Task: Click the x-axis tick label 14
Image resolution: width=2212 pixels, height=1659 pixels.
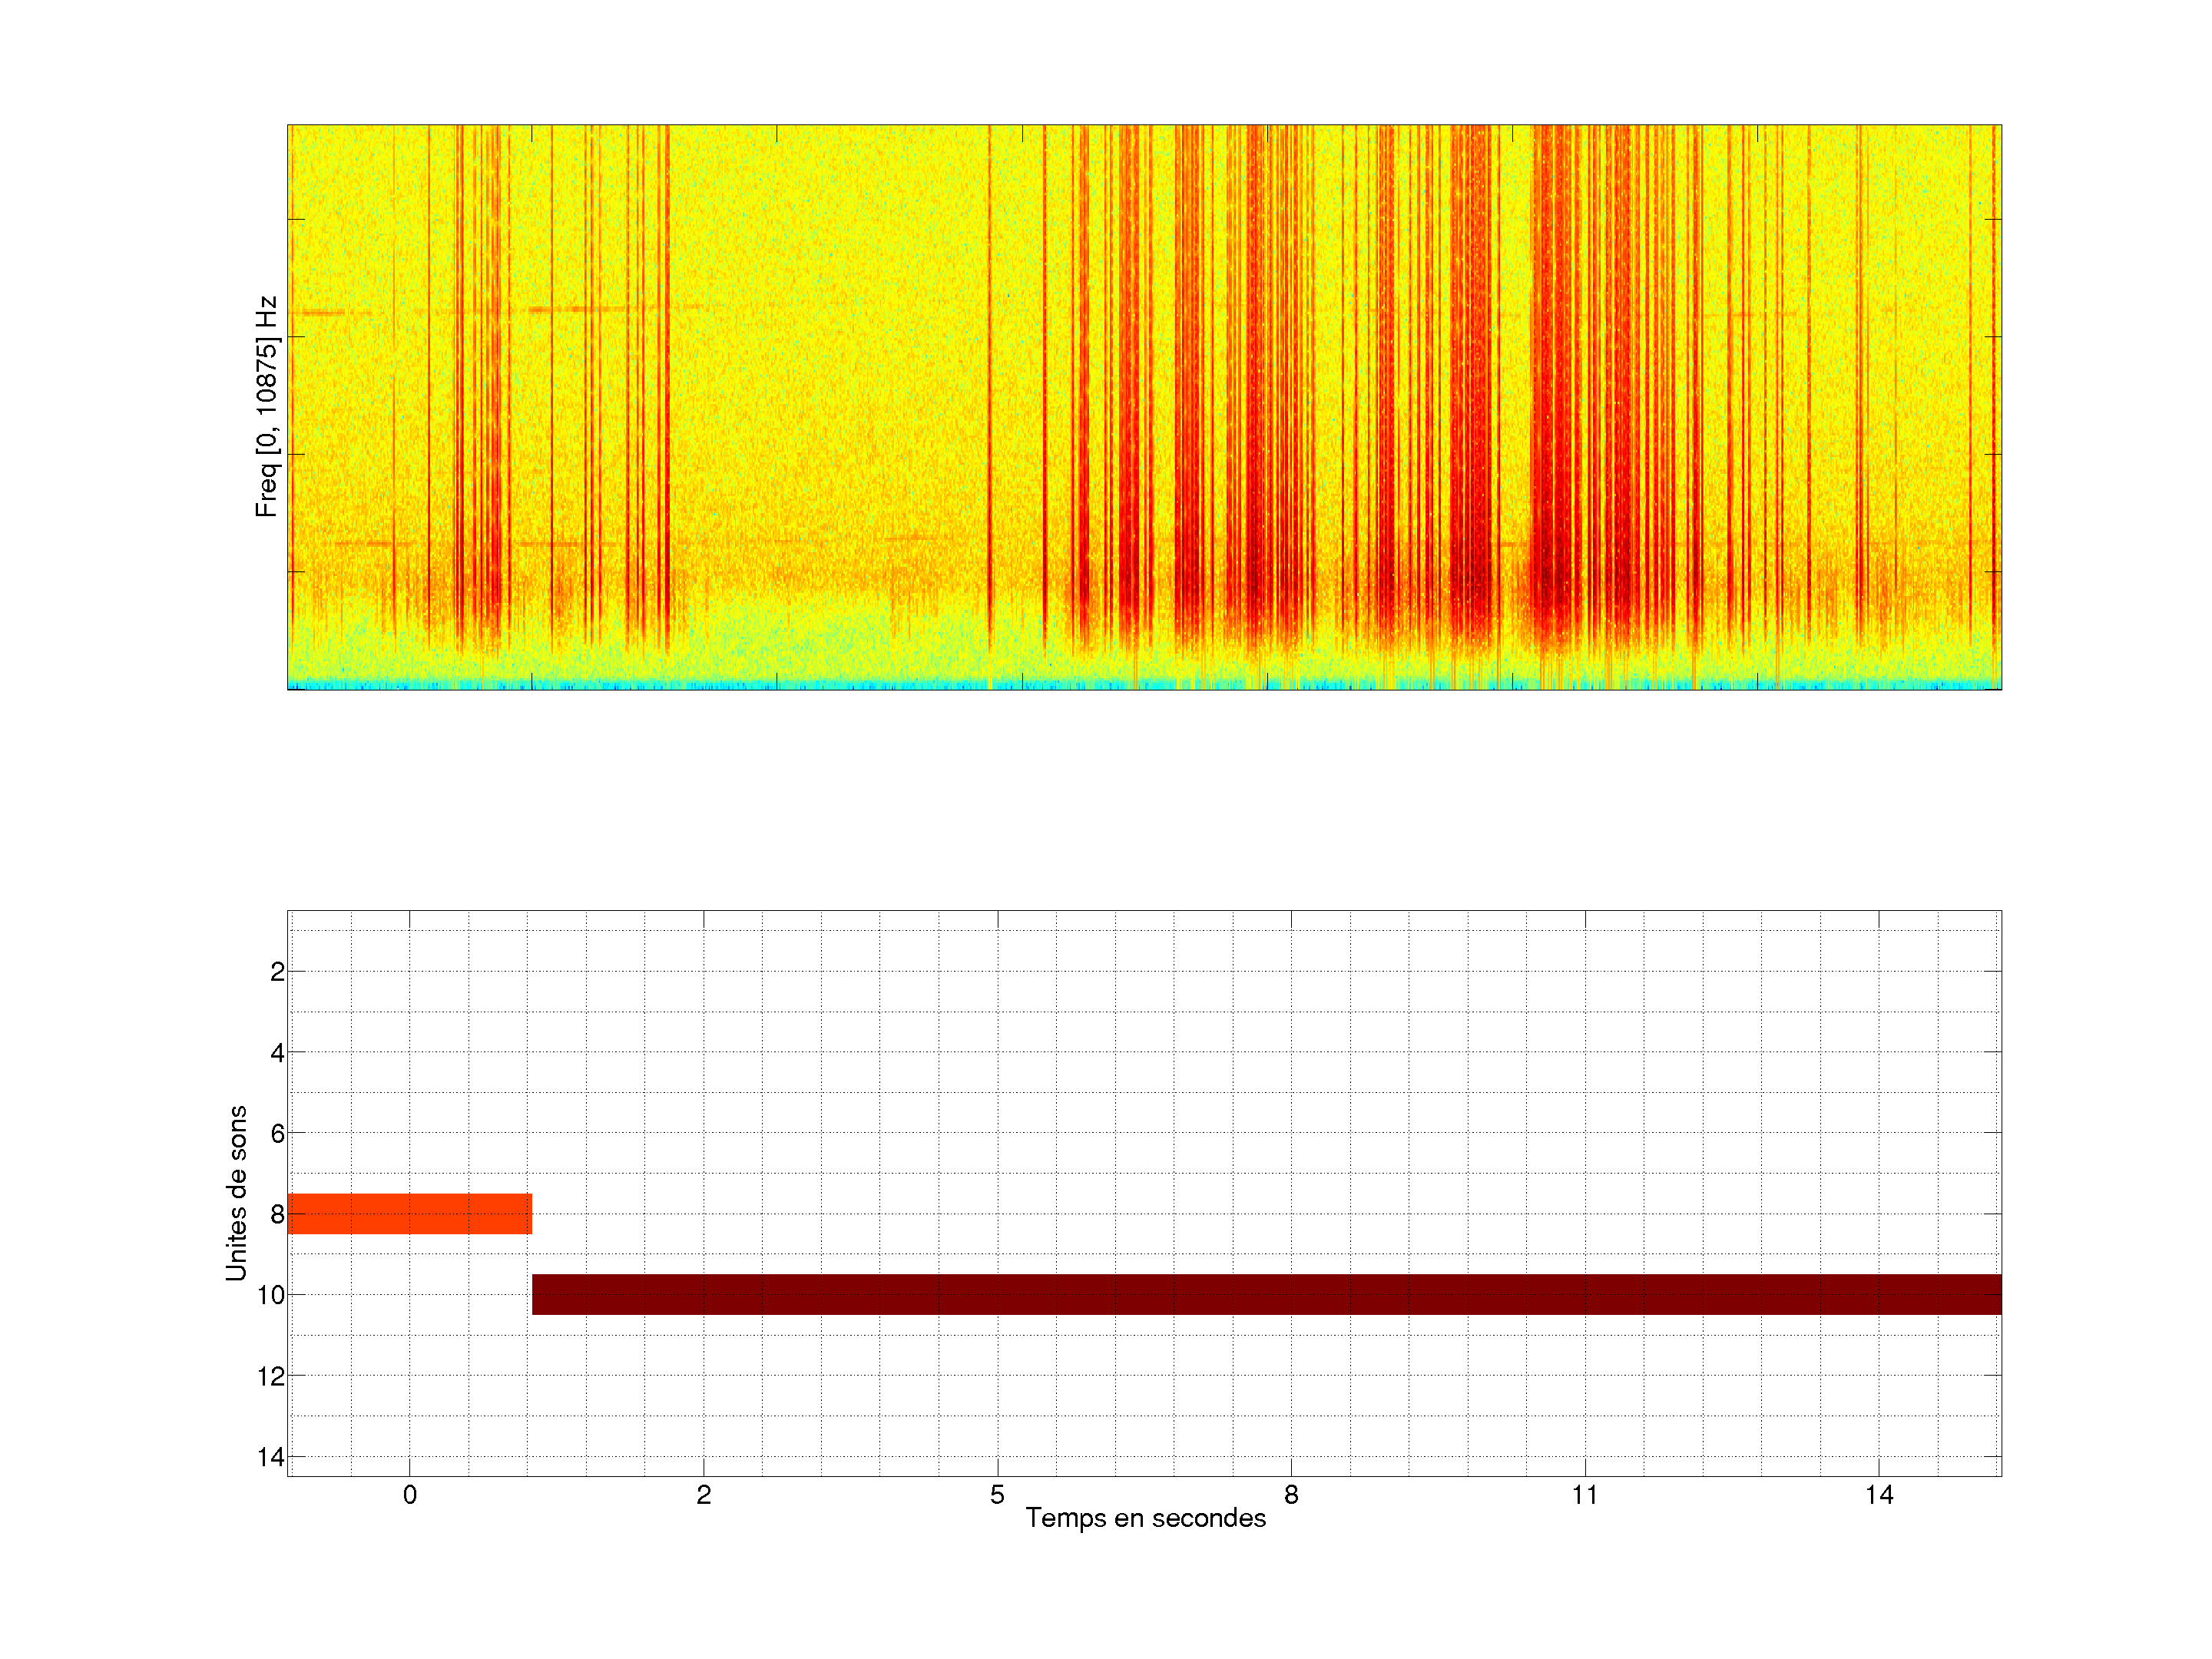Action: (1879, 1495)
